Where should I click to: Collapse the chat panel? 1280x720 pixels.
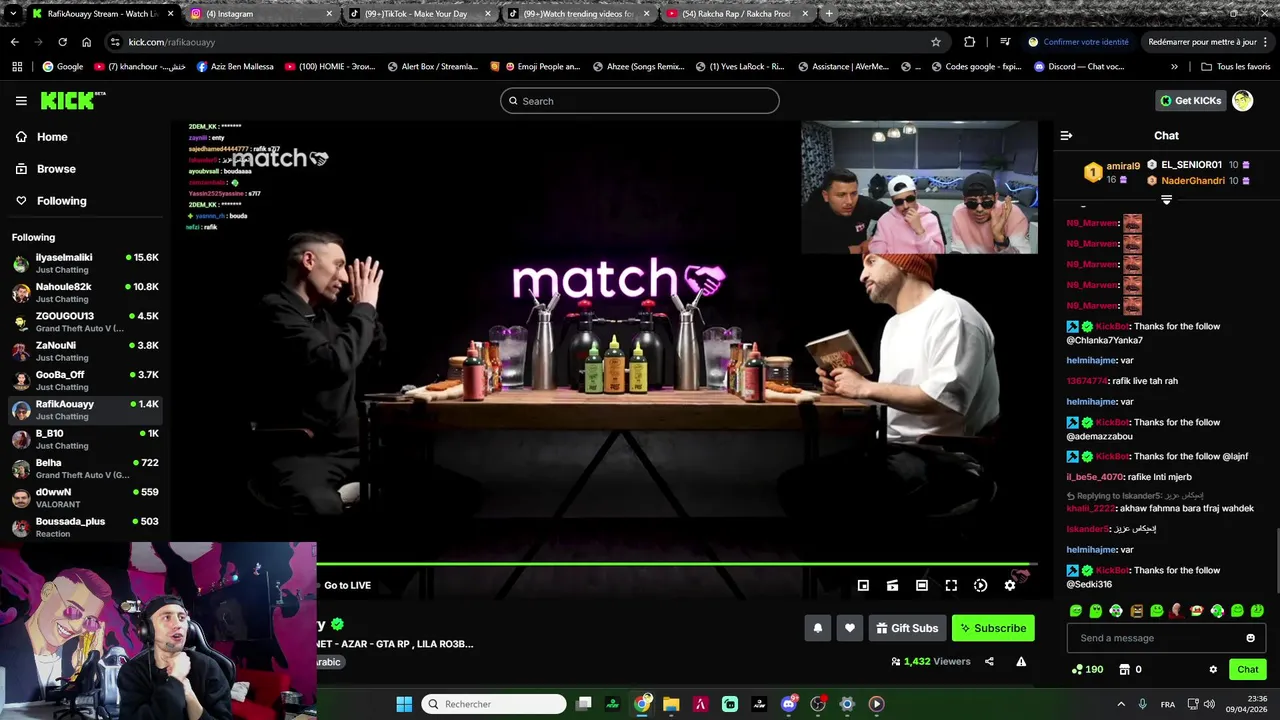coord(1066,135)
